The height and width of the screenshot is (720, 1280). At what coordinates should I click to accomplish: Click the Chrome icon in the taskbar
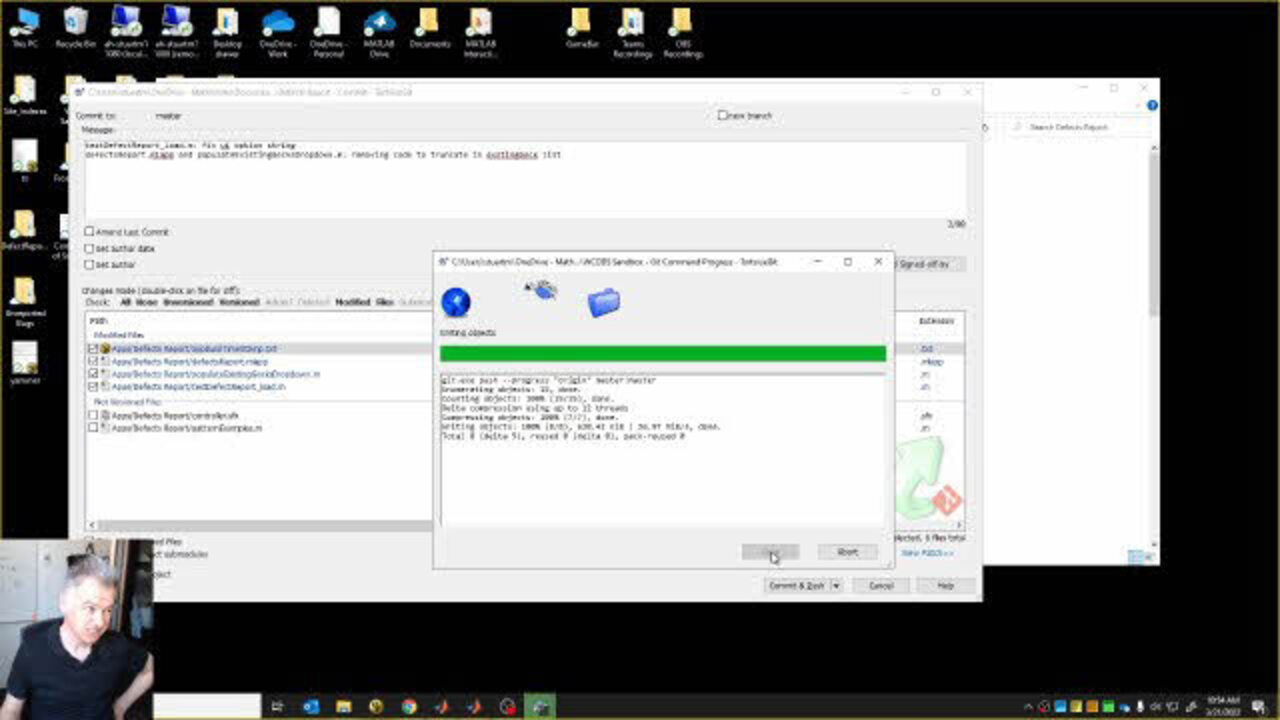(409, 707)
